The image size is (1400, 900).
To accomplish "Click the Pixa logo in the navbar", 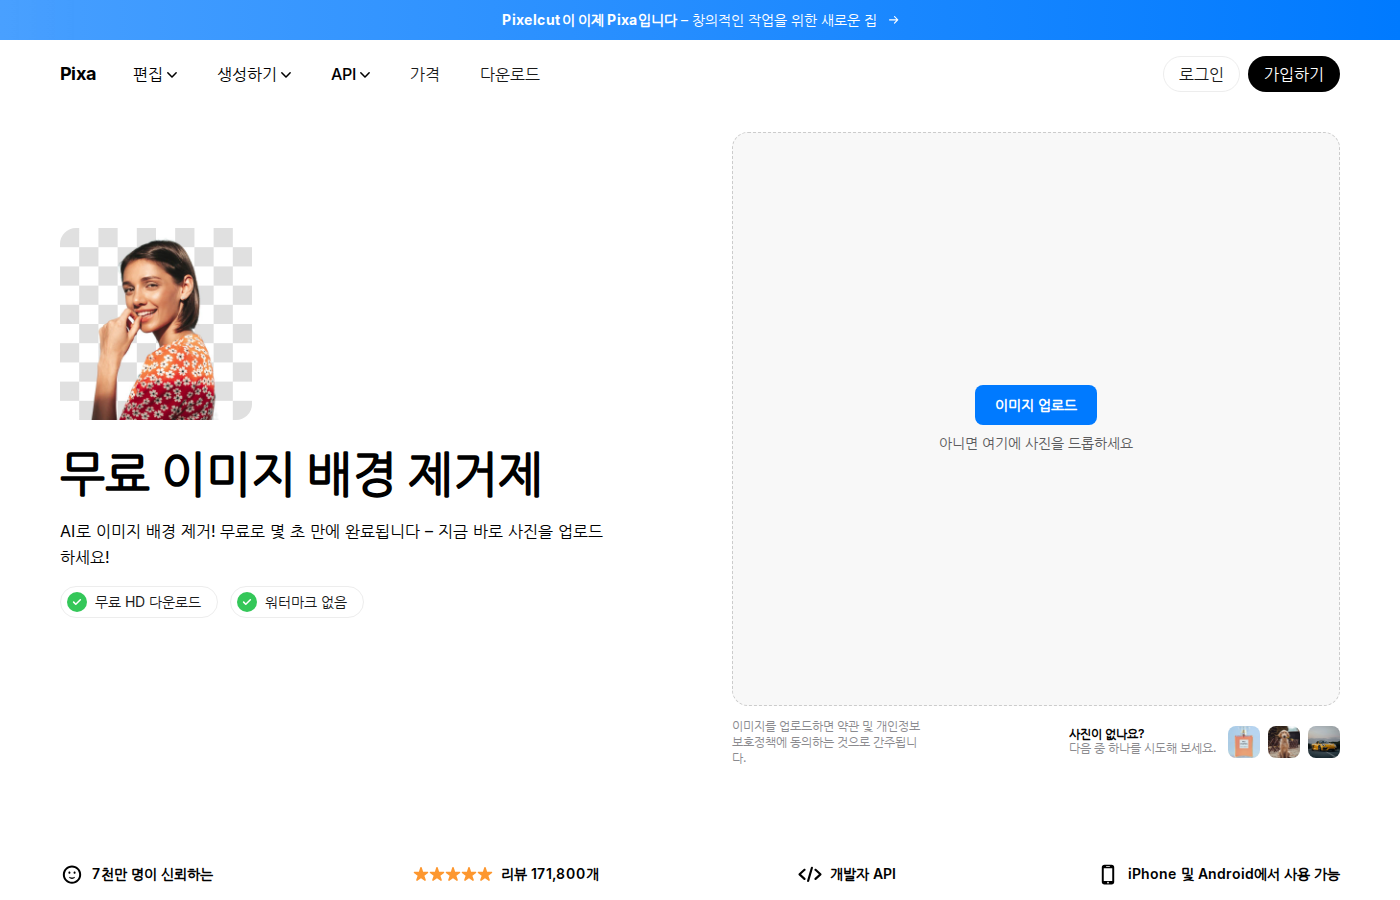I will (77, 74).
